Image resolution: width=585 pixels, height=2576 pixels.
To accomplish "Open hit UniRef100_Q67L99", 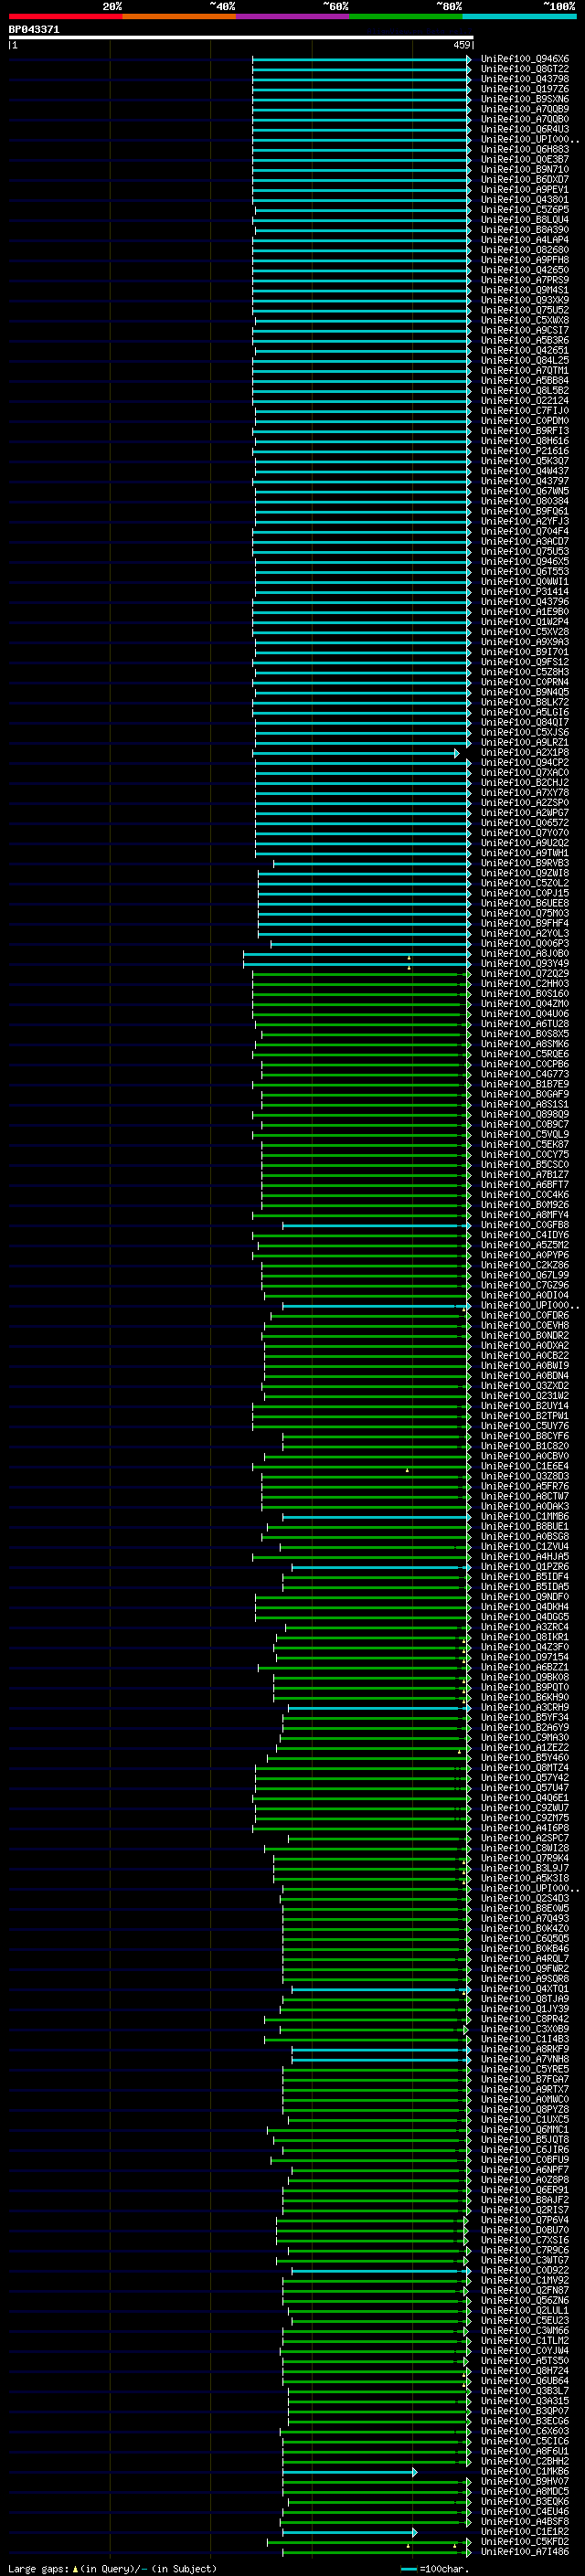I will pyautogui.click(x=524, y=1275).
